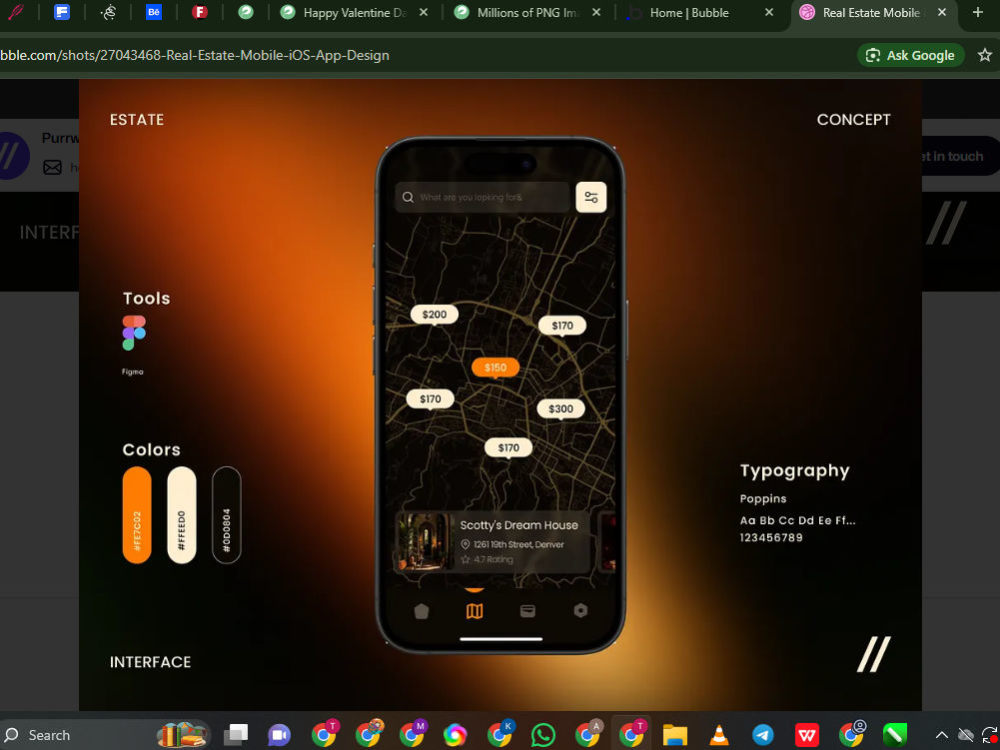The width and height of the screenshot is (1000, 750).
Task: Click the ESTATE label on the image
Action: click(137, 120)
